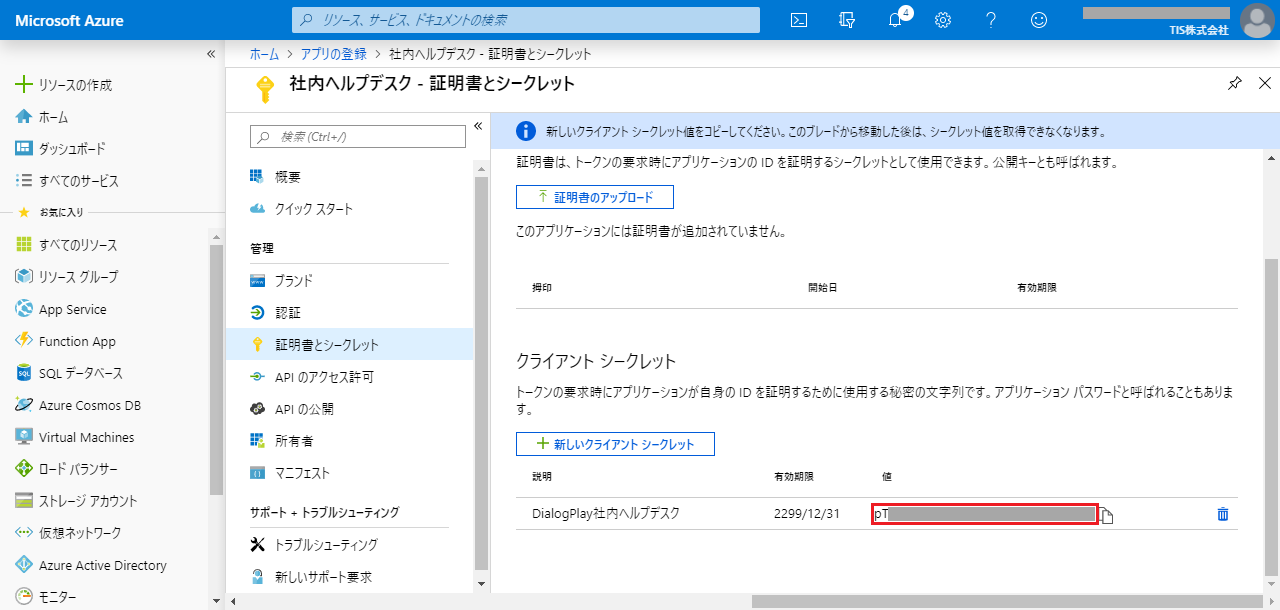Open モニター in favorites

tap(48, 597)
